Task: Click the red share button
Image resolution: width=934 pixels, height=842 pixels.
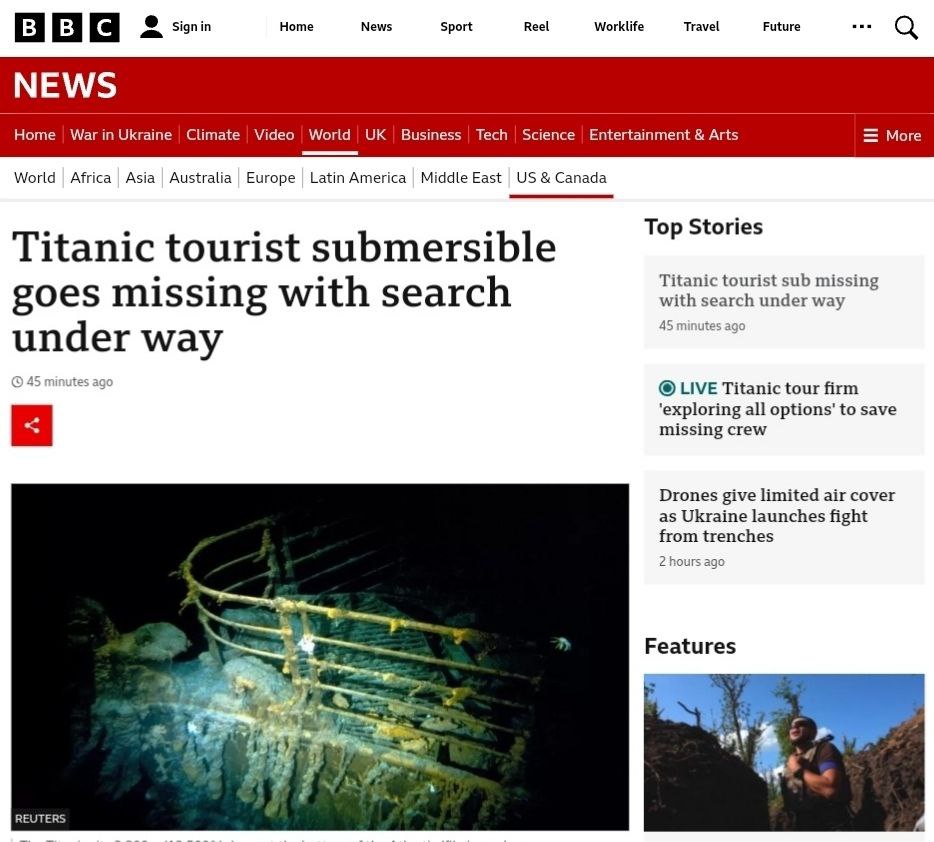Action: 32,425
